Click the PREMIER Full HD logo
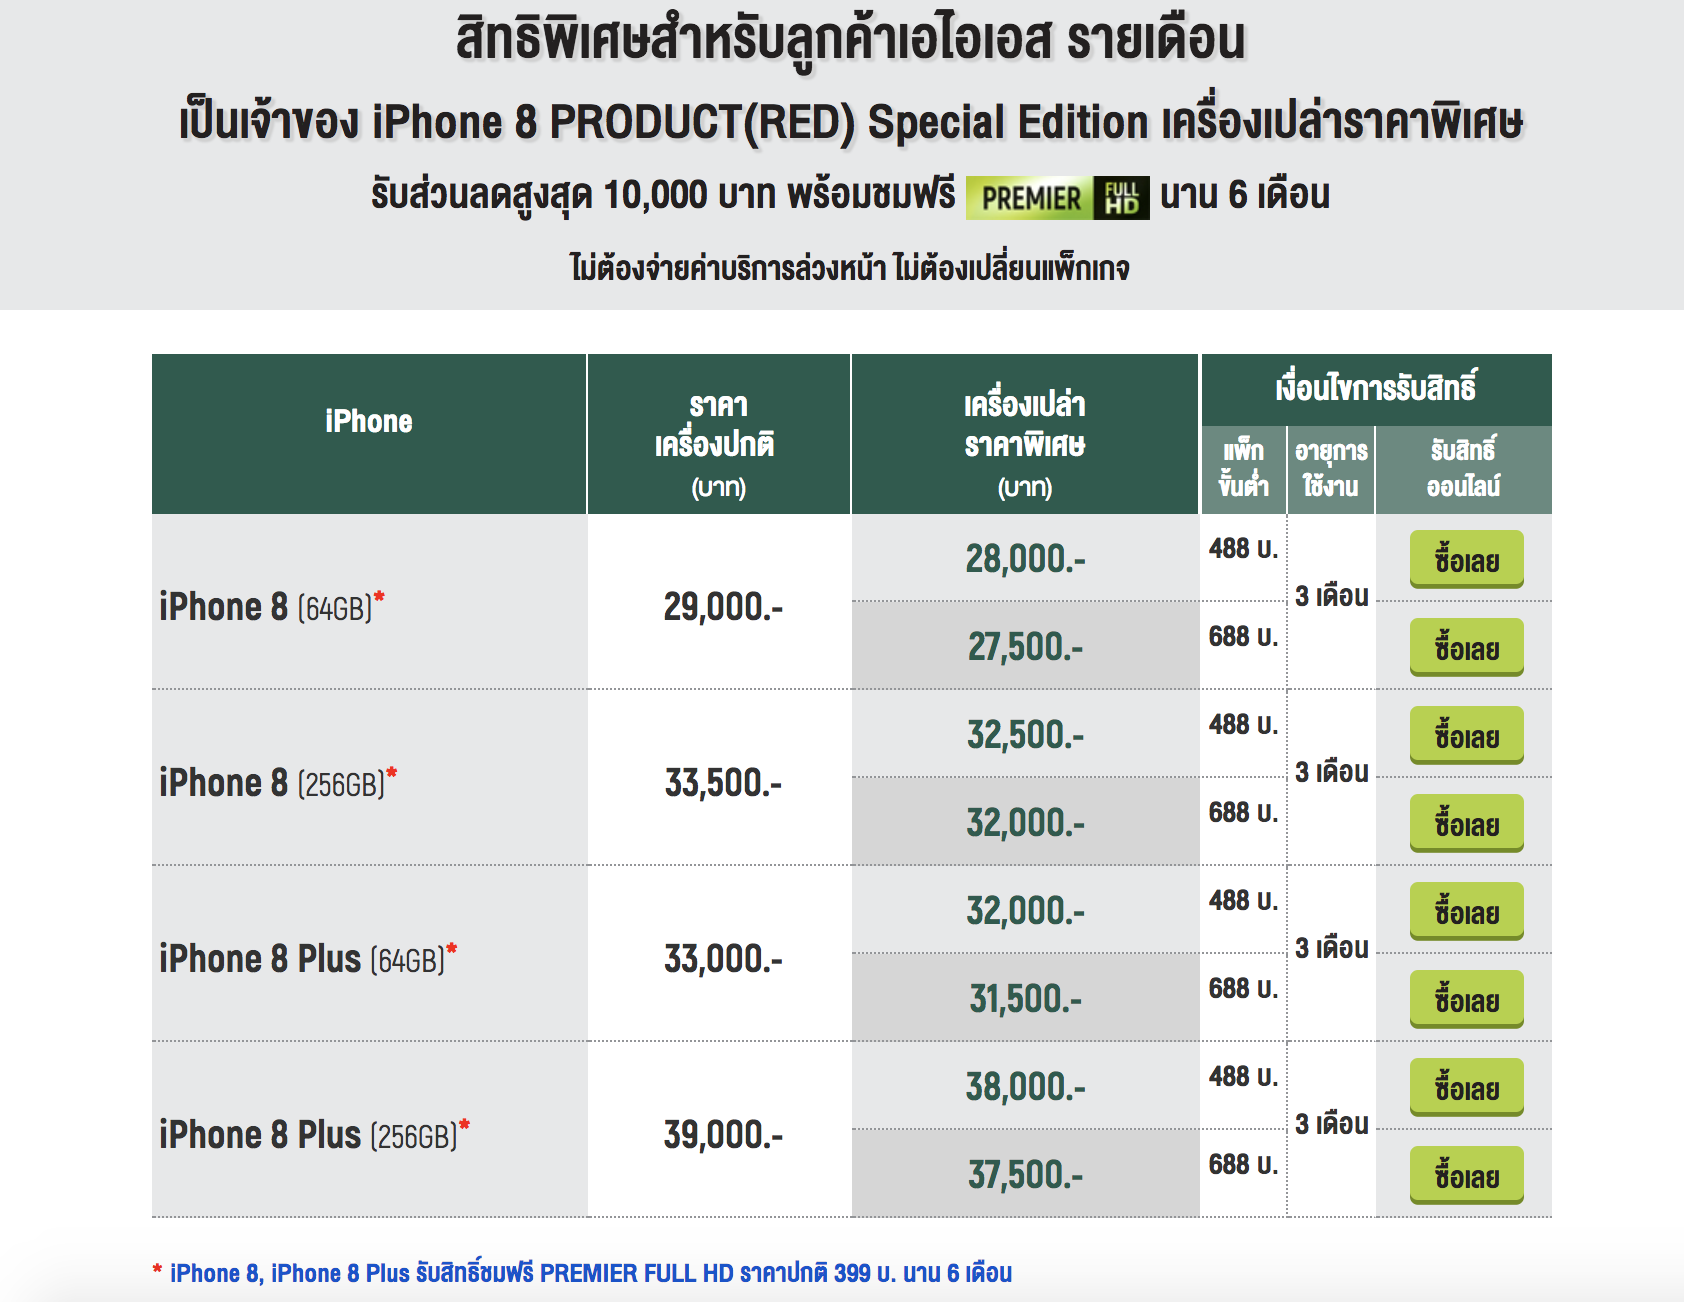The height and width of the screenshot is (1302, 1684). (1057, 197)
